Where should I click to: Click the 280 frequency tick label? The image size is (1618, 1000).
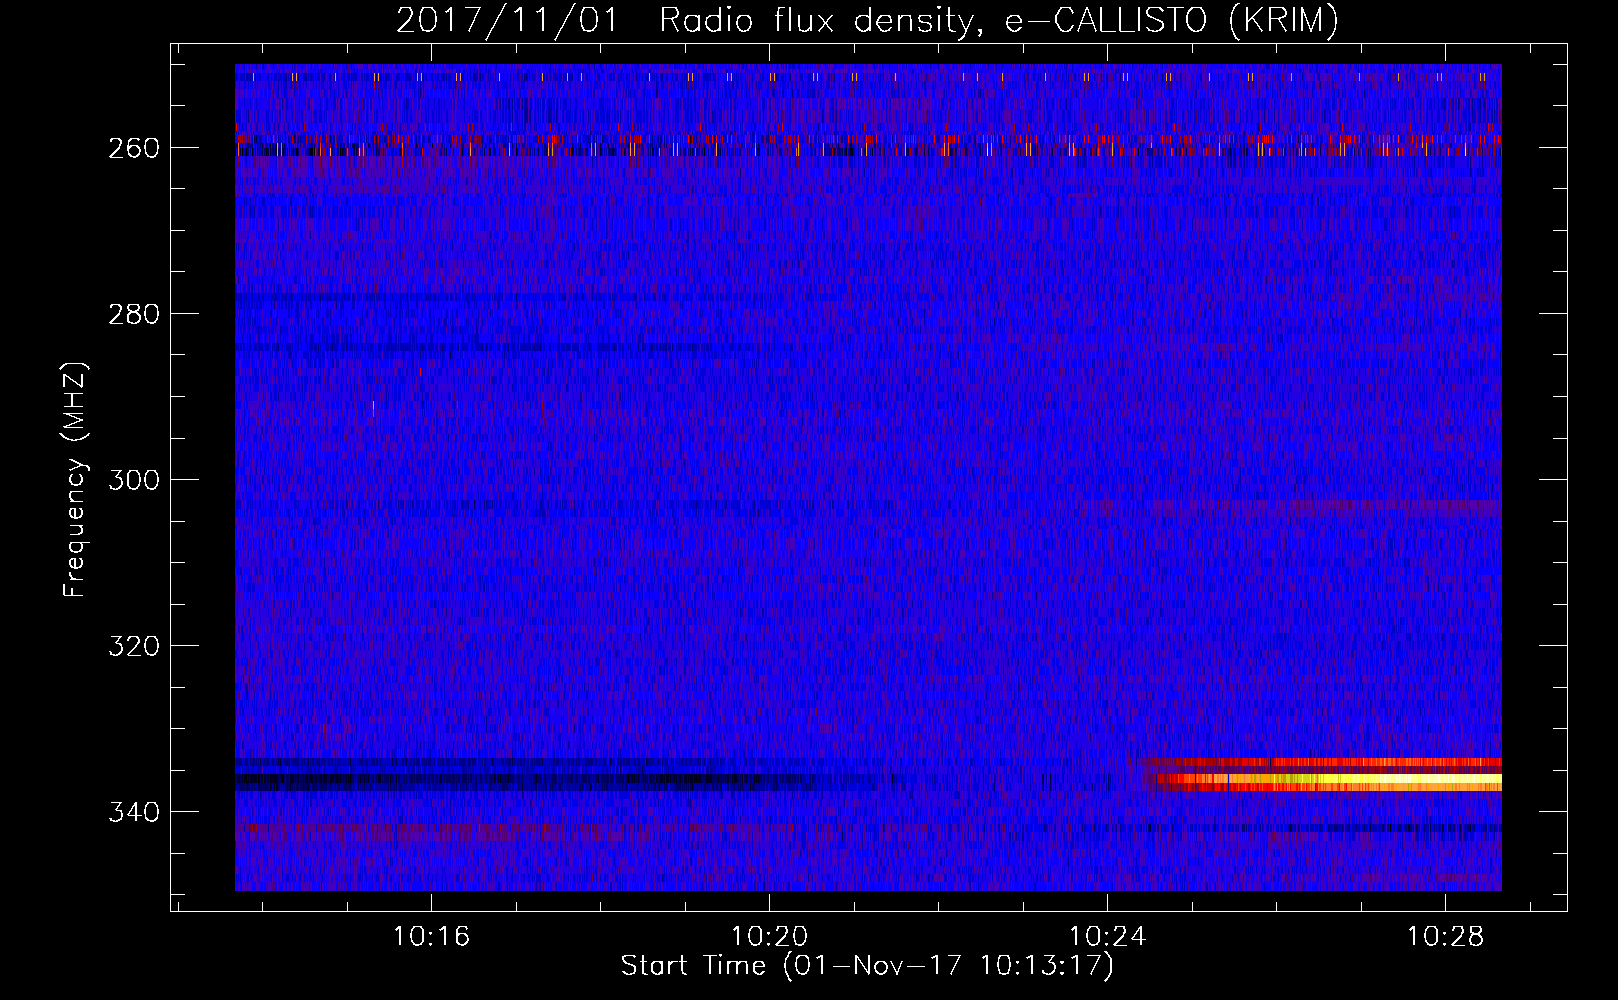(133, 314)
